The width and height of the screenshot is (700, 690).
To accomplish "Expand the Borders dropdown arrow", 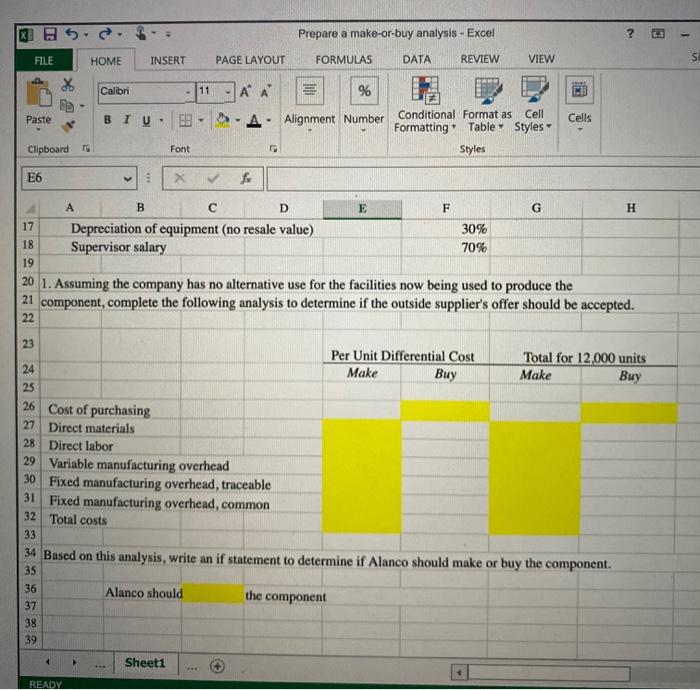I will point(201,120).
